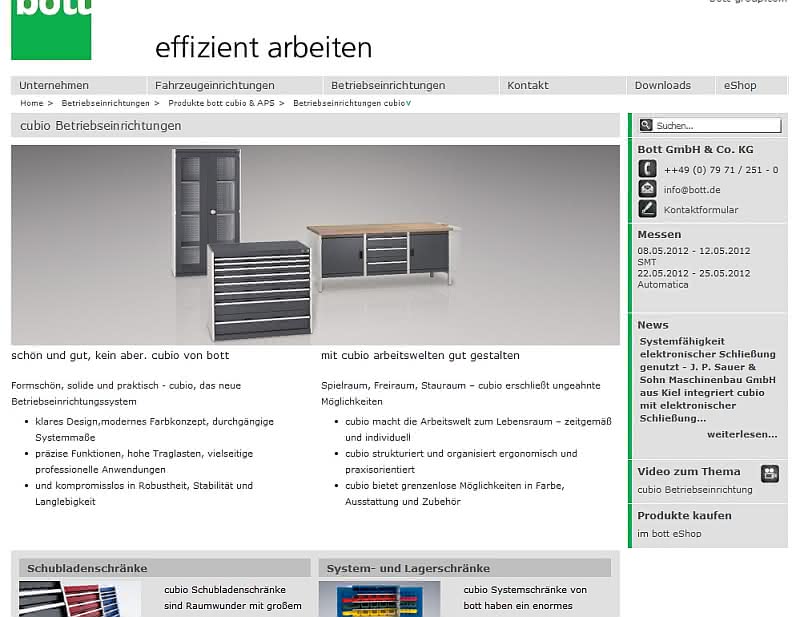Viewport: 800px width, 617px height.
Task: Click the green bott logo
Action: (51, 30)
